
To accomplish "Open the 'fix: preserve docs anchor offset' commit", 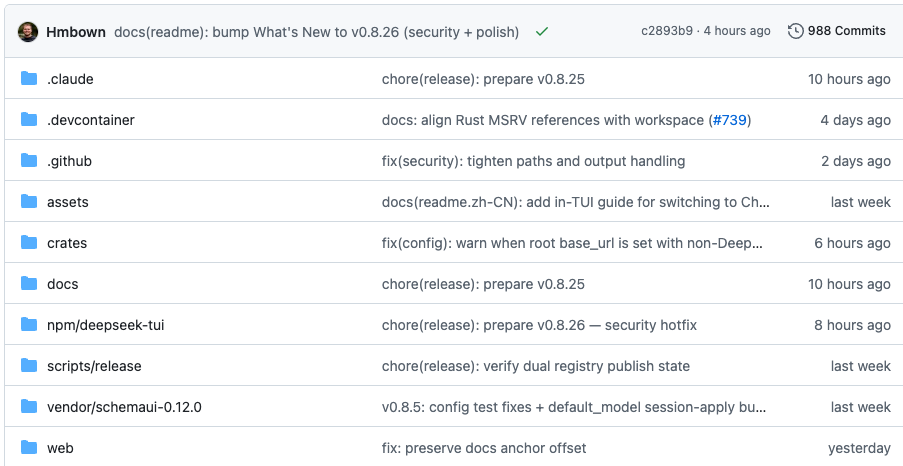I will pos(484,448).
